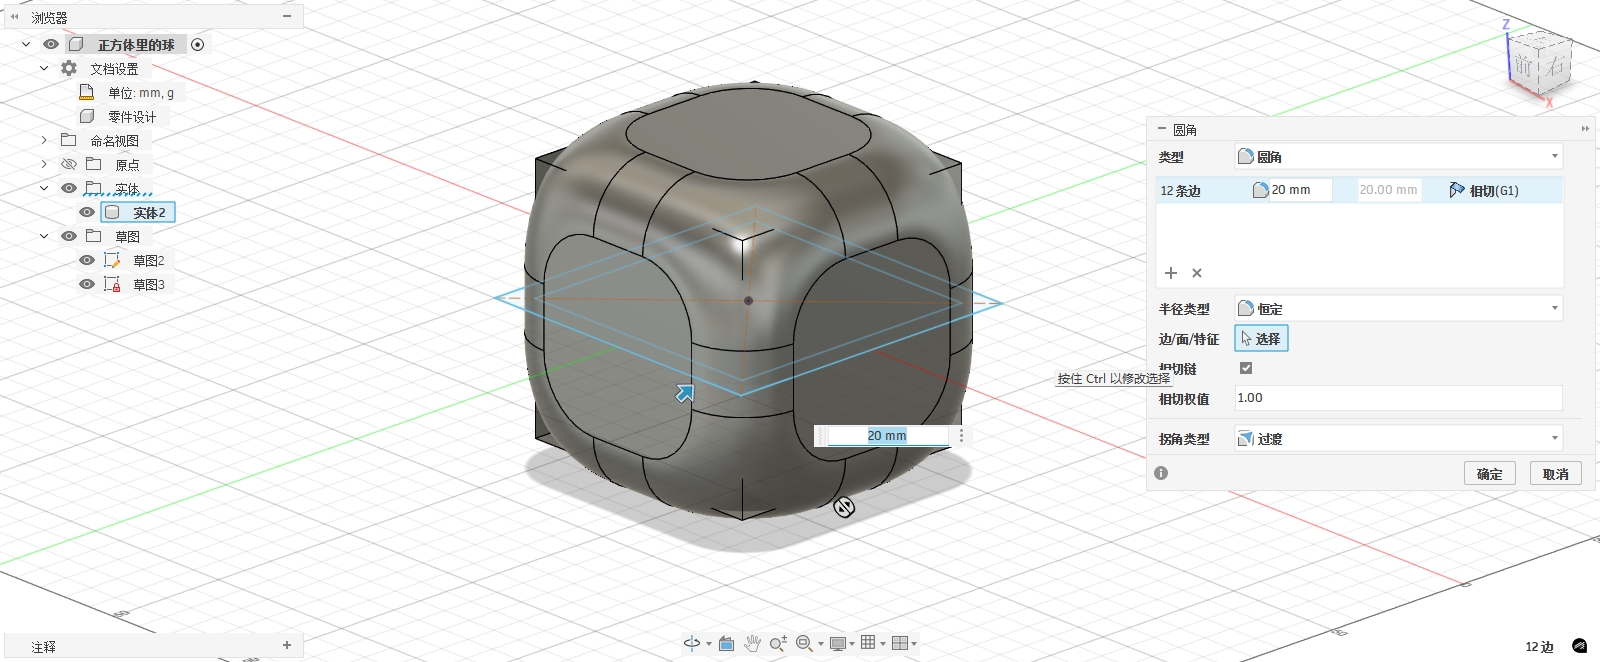Click the 实体2 body cylinder icon
Image resolution: width=1600 pixels, height=662 pixels.
tap(112, 212)
